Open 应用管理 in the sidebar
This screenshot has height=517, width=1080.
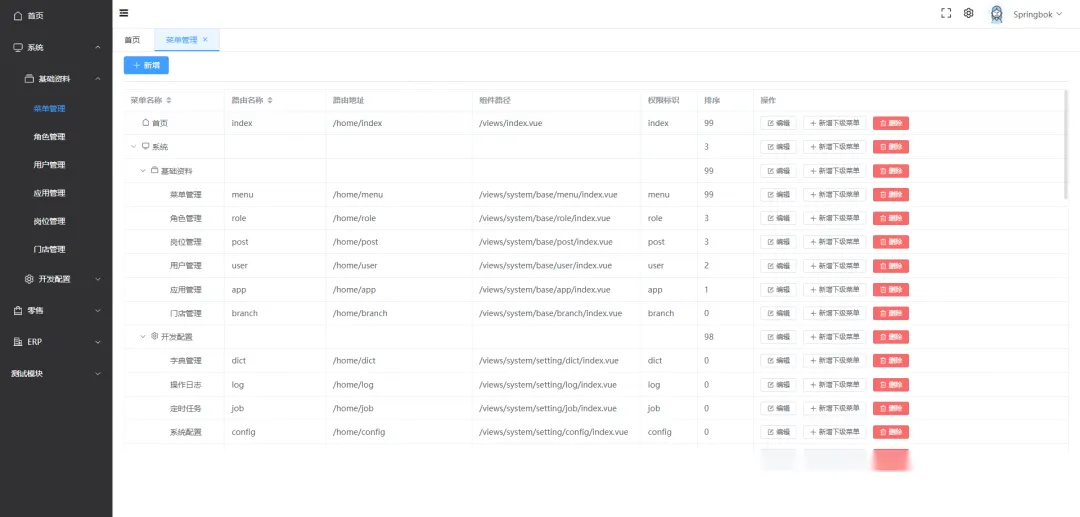click(x=50, y=193)
